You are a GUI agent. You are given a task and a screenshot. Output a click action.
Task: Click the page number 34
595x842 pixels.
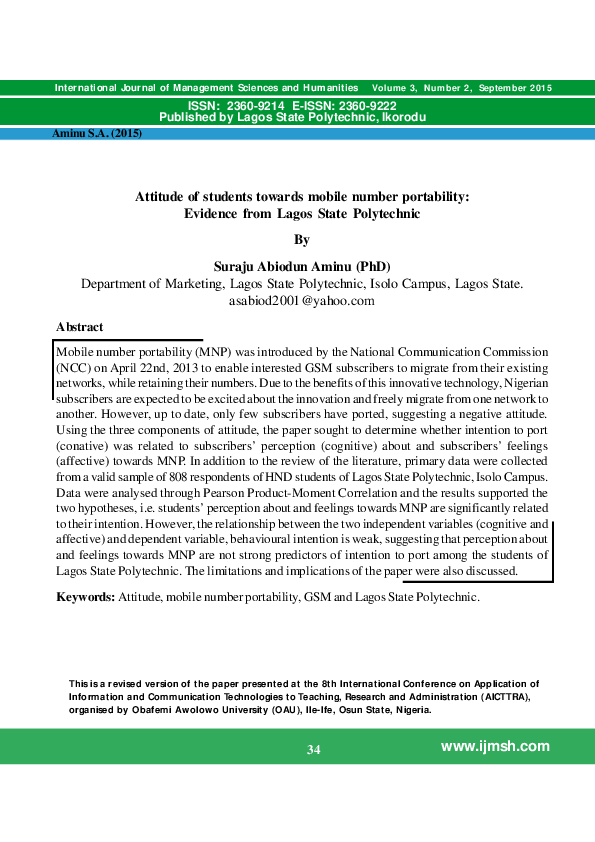[314, 750]
